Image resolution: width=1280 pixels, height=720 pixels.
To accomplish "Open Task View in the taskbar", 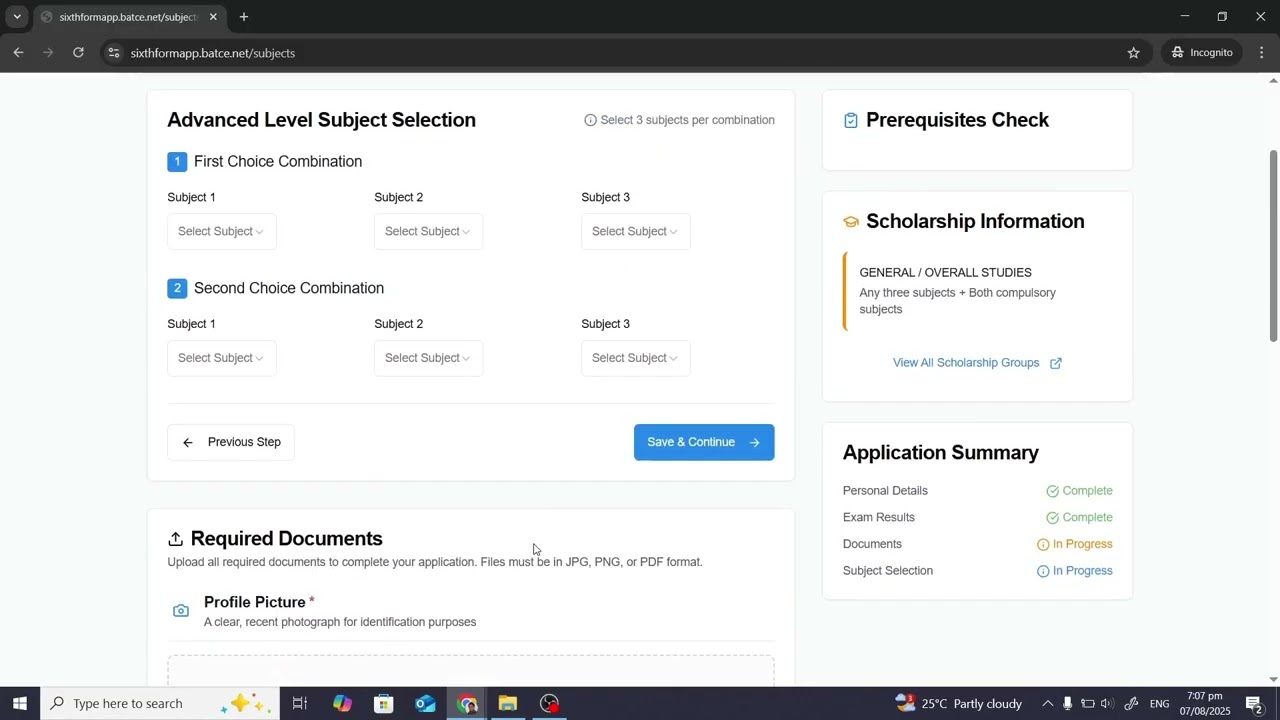I will coord(300,703).
